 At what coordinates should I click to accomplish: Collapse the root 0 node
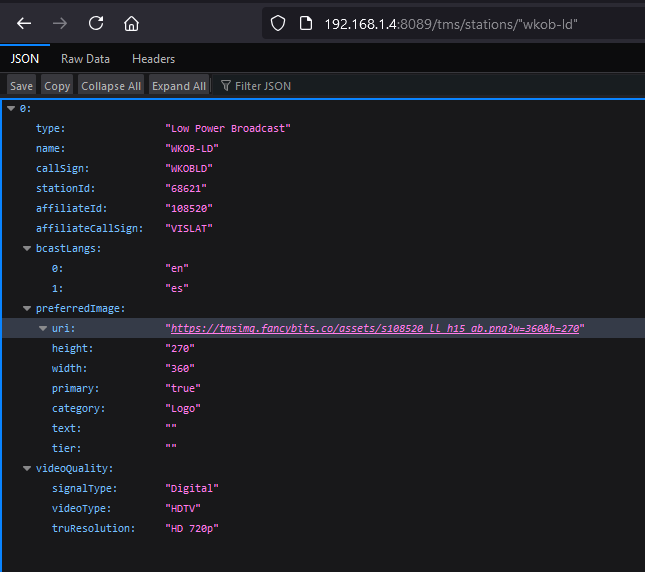click(11, 108)
